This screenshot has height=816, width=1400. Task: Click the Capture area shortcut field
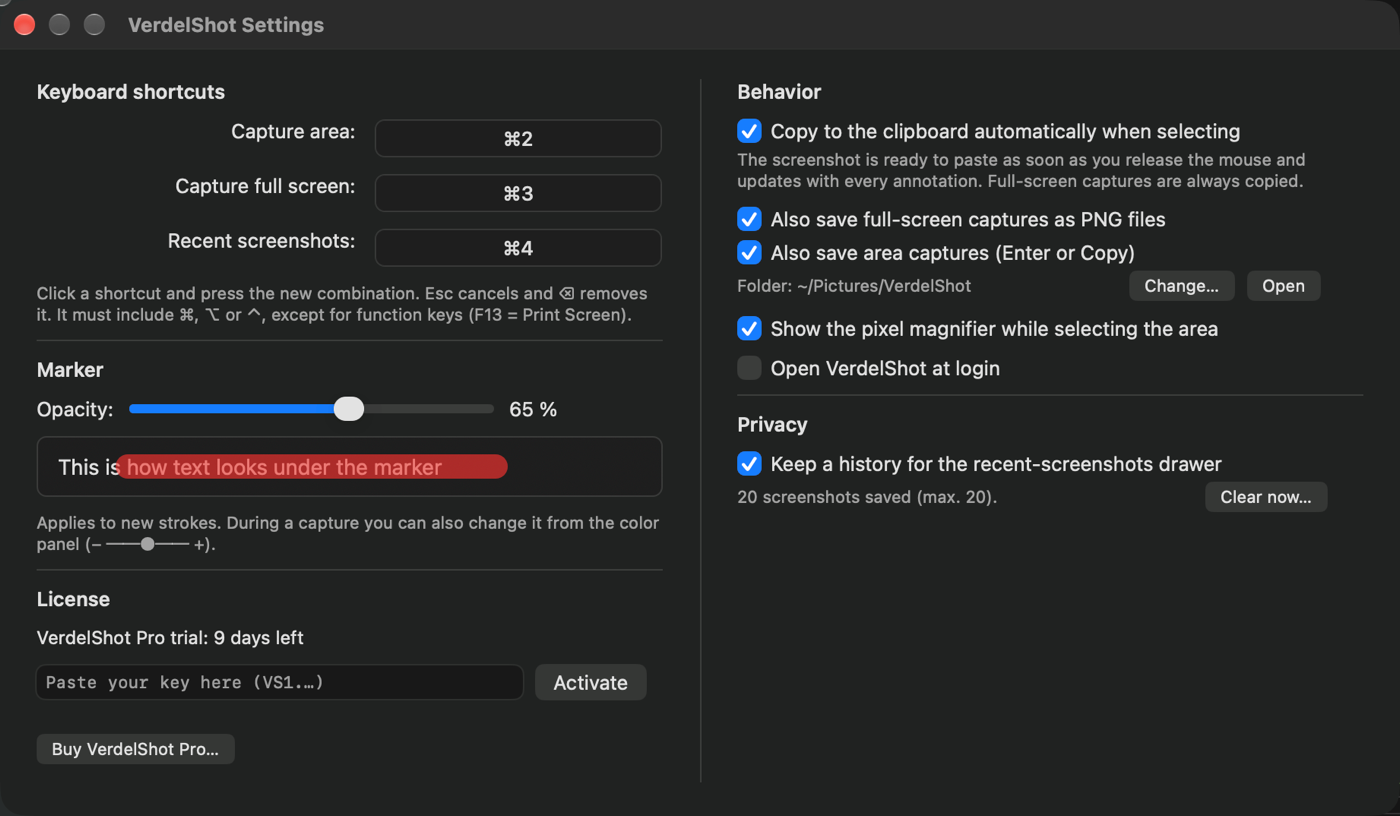click(x=518, y=139)
